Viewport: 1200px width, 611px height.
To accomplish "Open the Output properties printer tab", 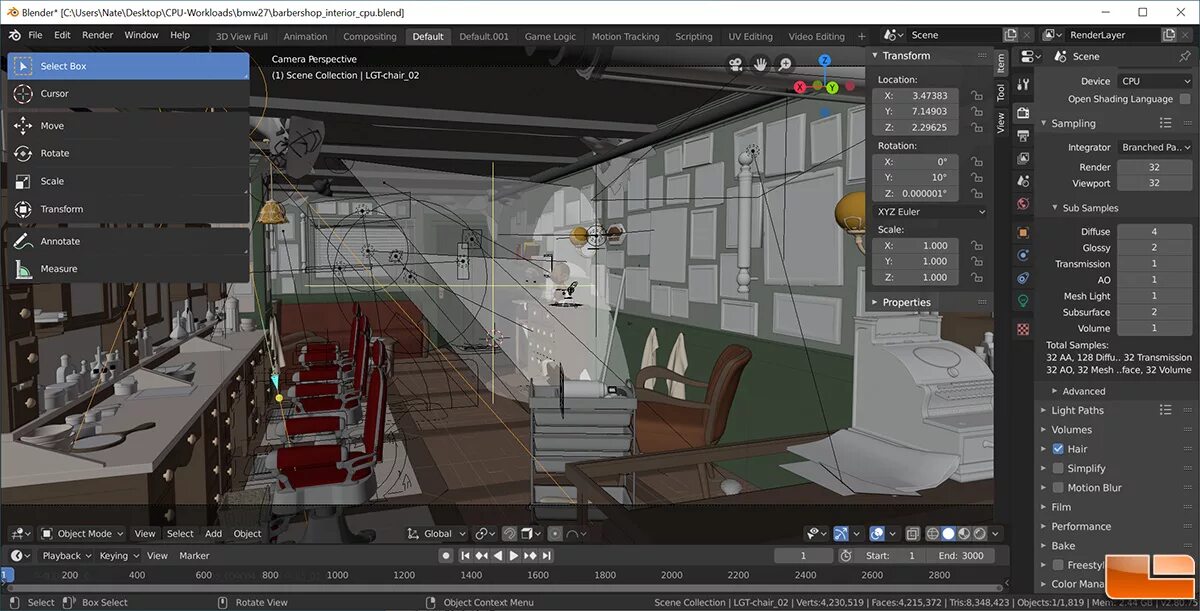I will 1023,135.
